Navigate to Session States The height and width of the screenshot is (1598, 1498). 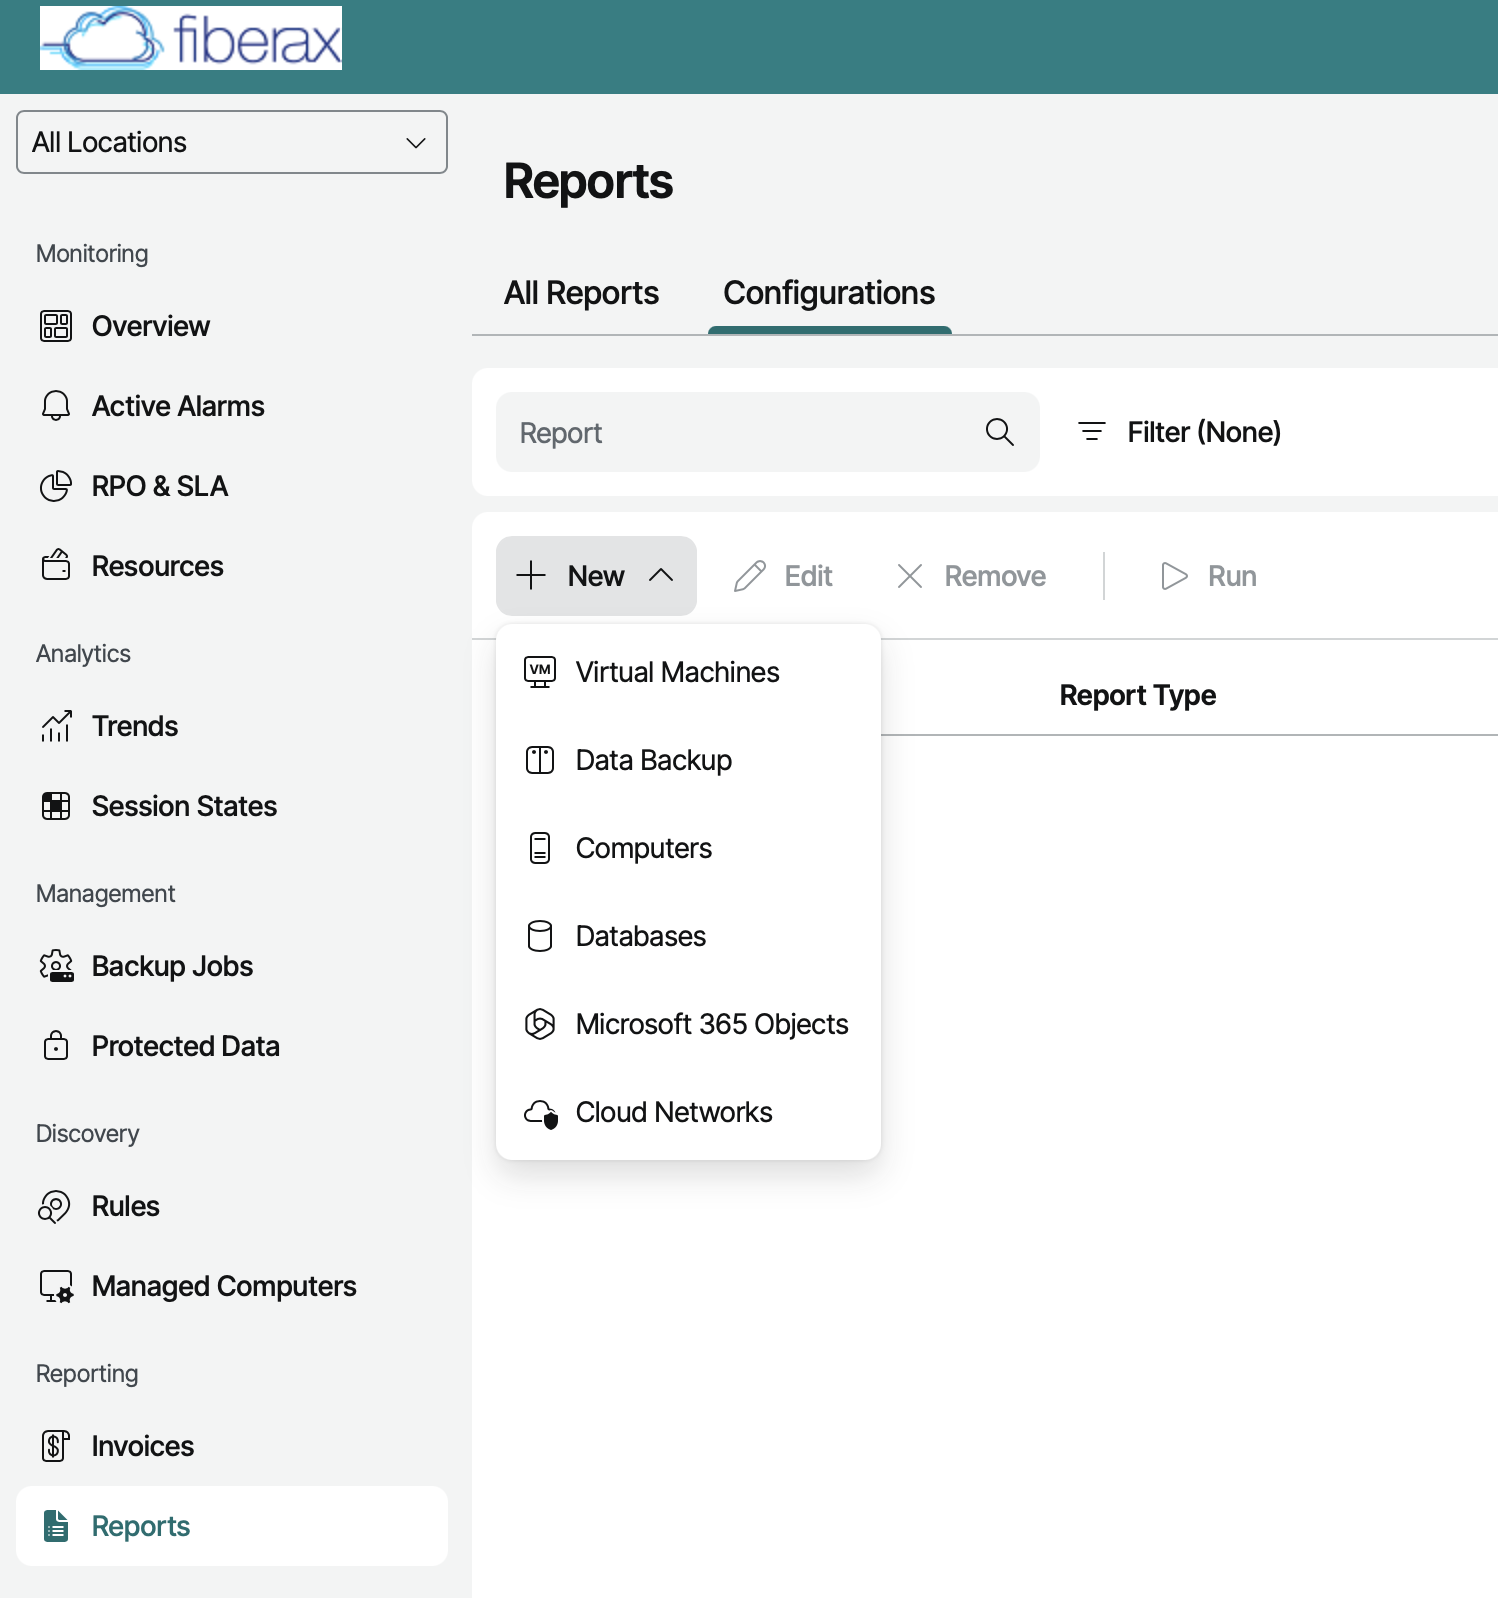[232, 806]
